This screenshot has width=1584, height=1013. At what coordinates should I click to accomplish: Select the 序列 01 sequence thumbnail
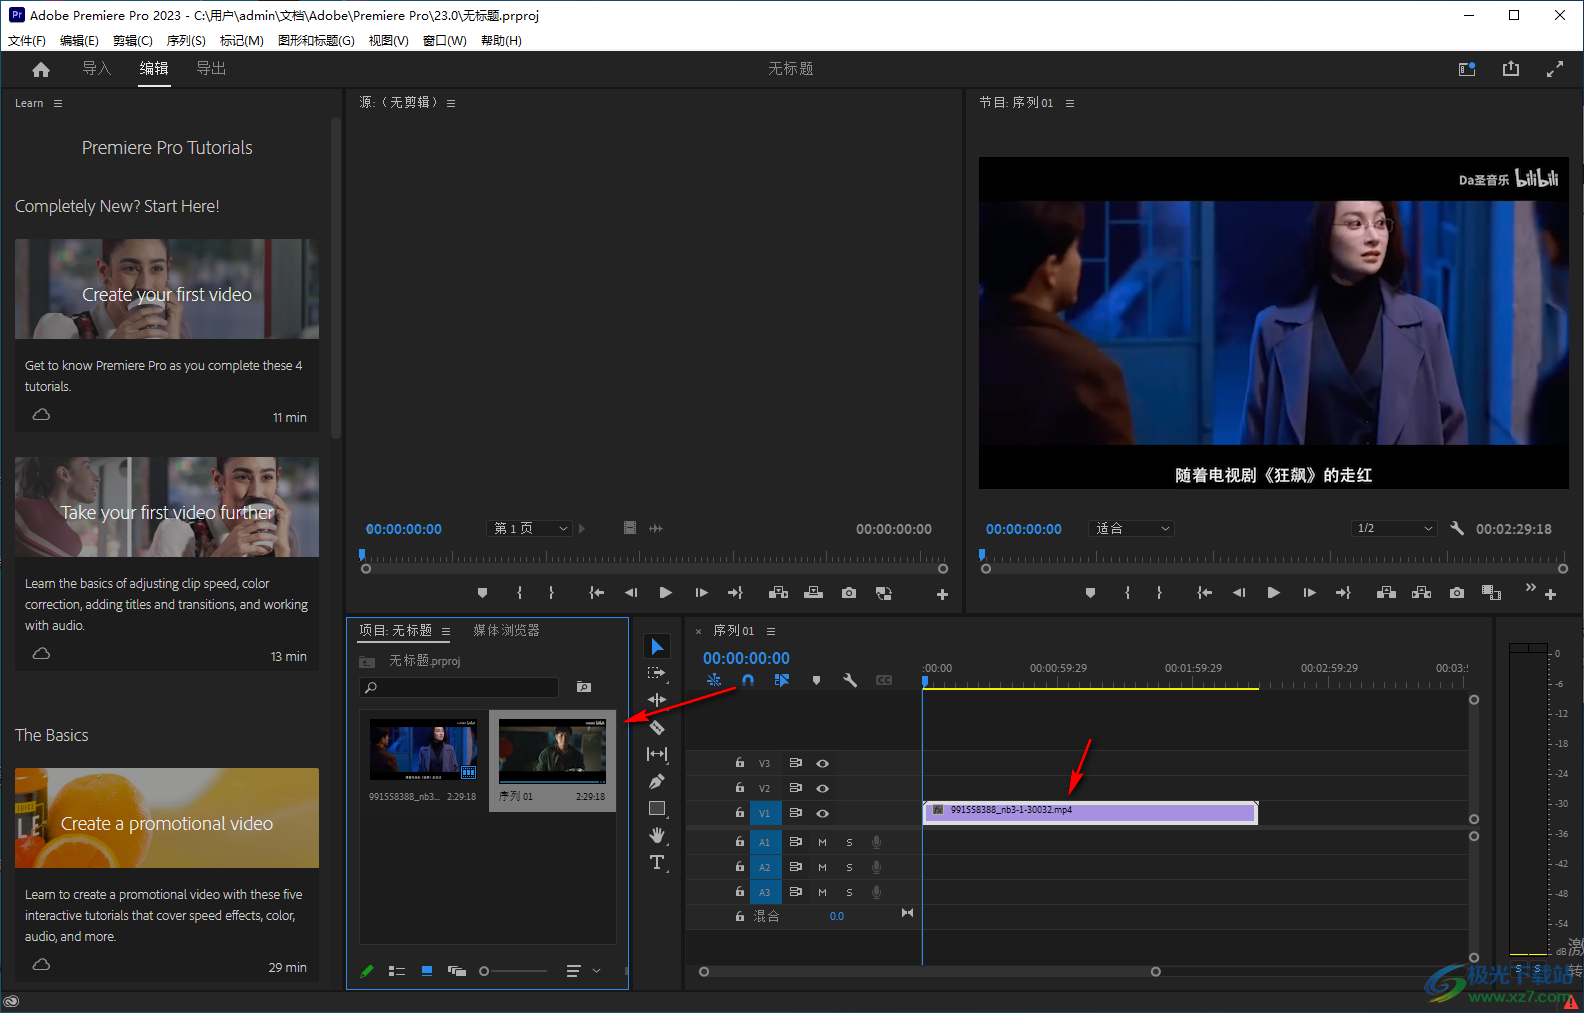tap(552, 749)
